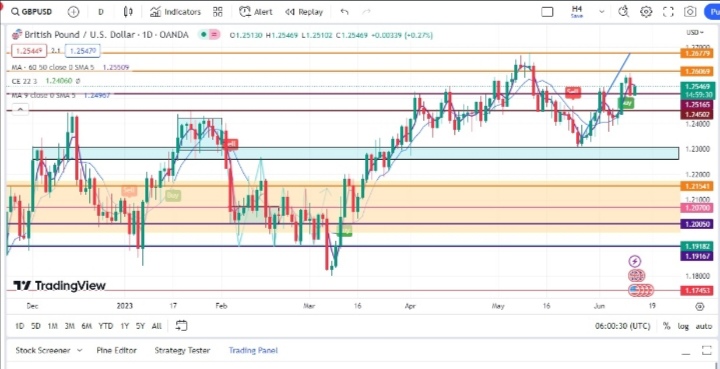Open the GBPUSD symbol search
The image size is (720, 369).
click(x=32, y=12)
